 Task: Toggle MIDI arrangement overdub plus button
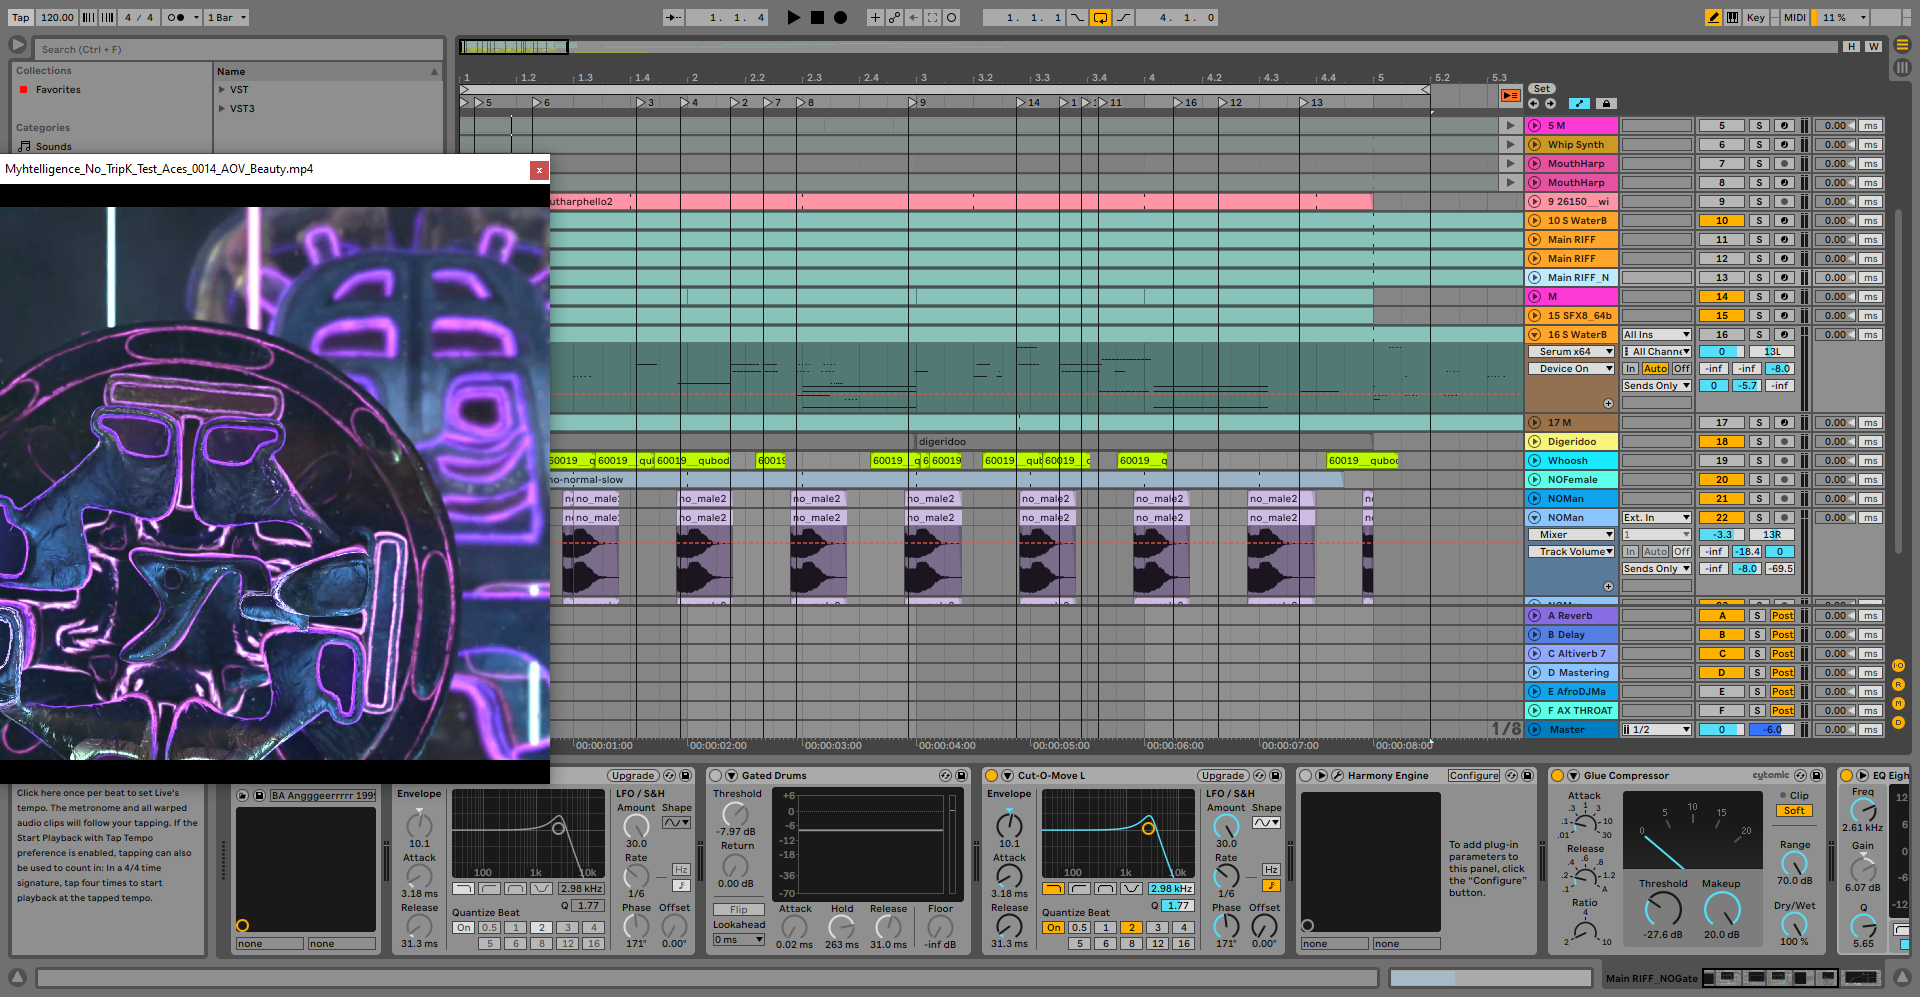[x=875, y=17]
